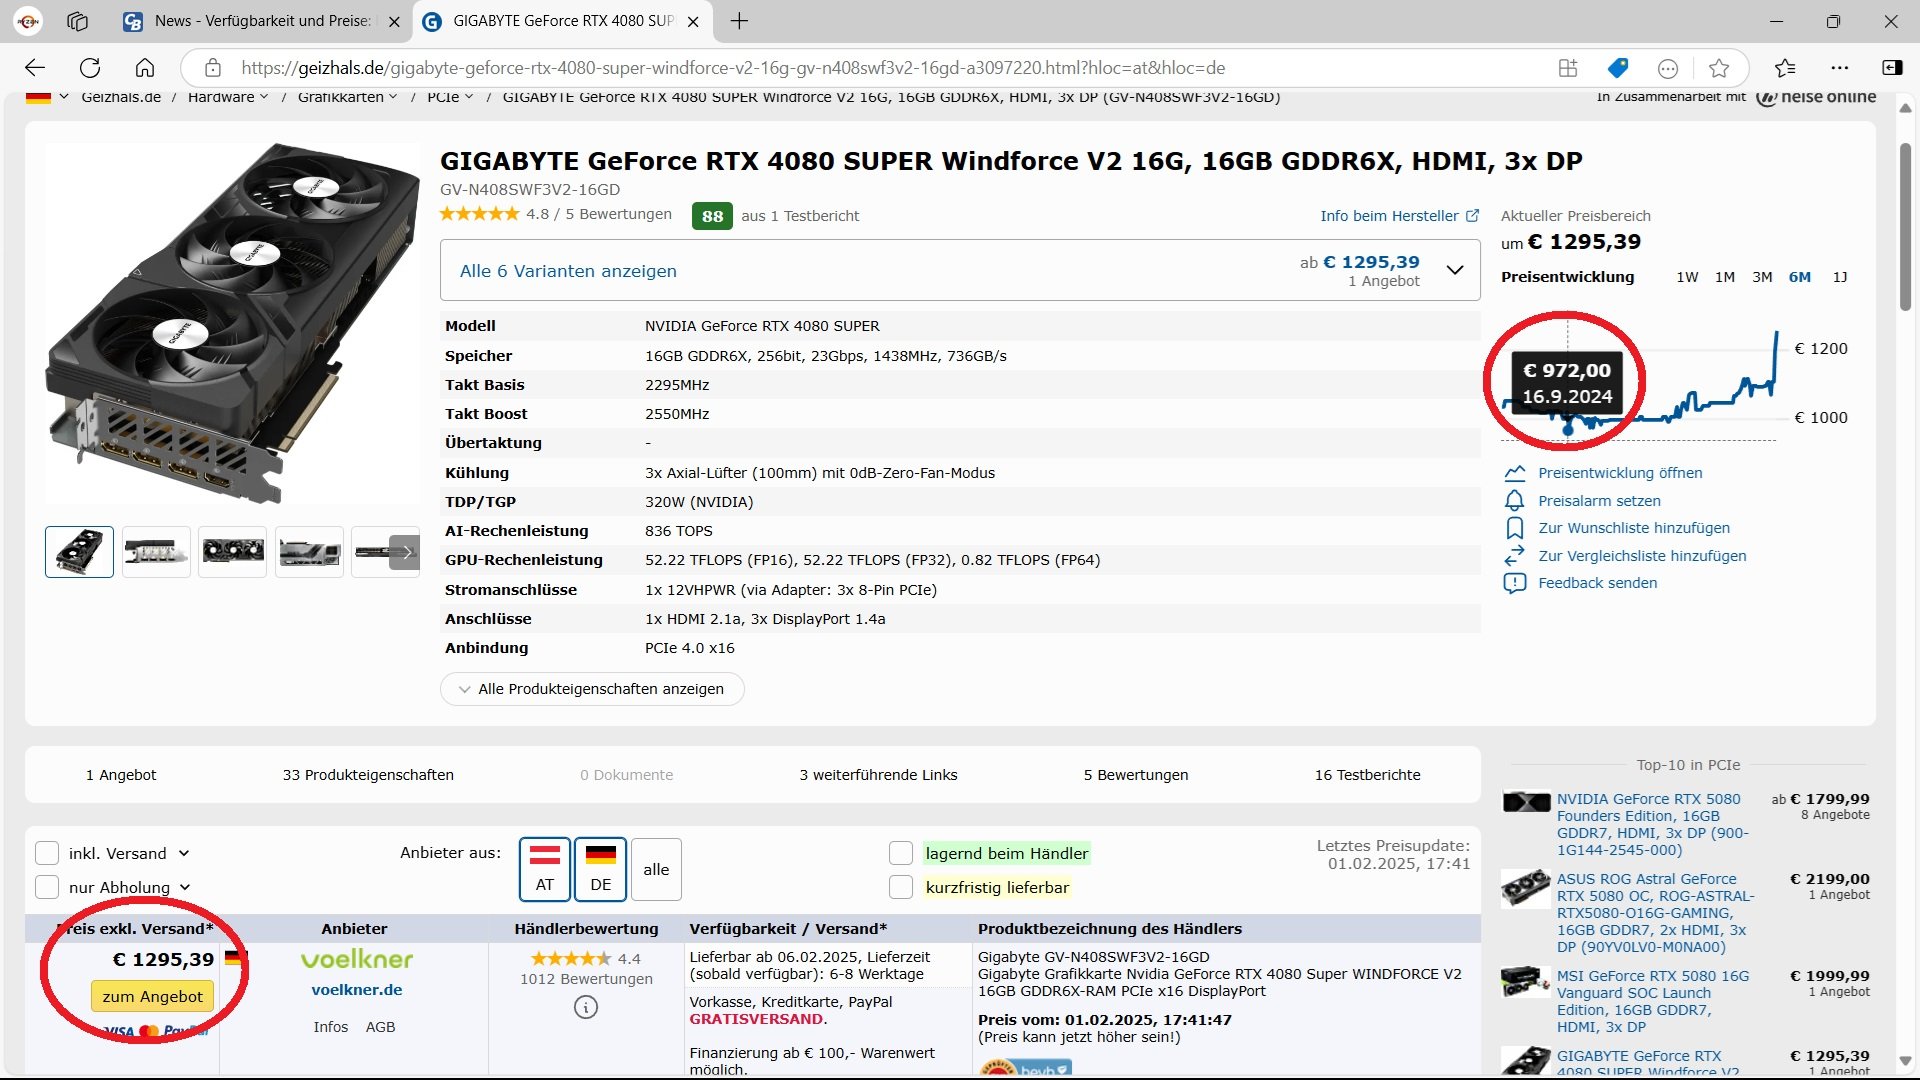Click the zum Angebot button
The image size is (1920, 1080).
[152, 996]
